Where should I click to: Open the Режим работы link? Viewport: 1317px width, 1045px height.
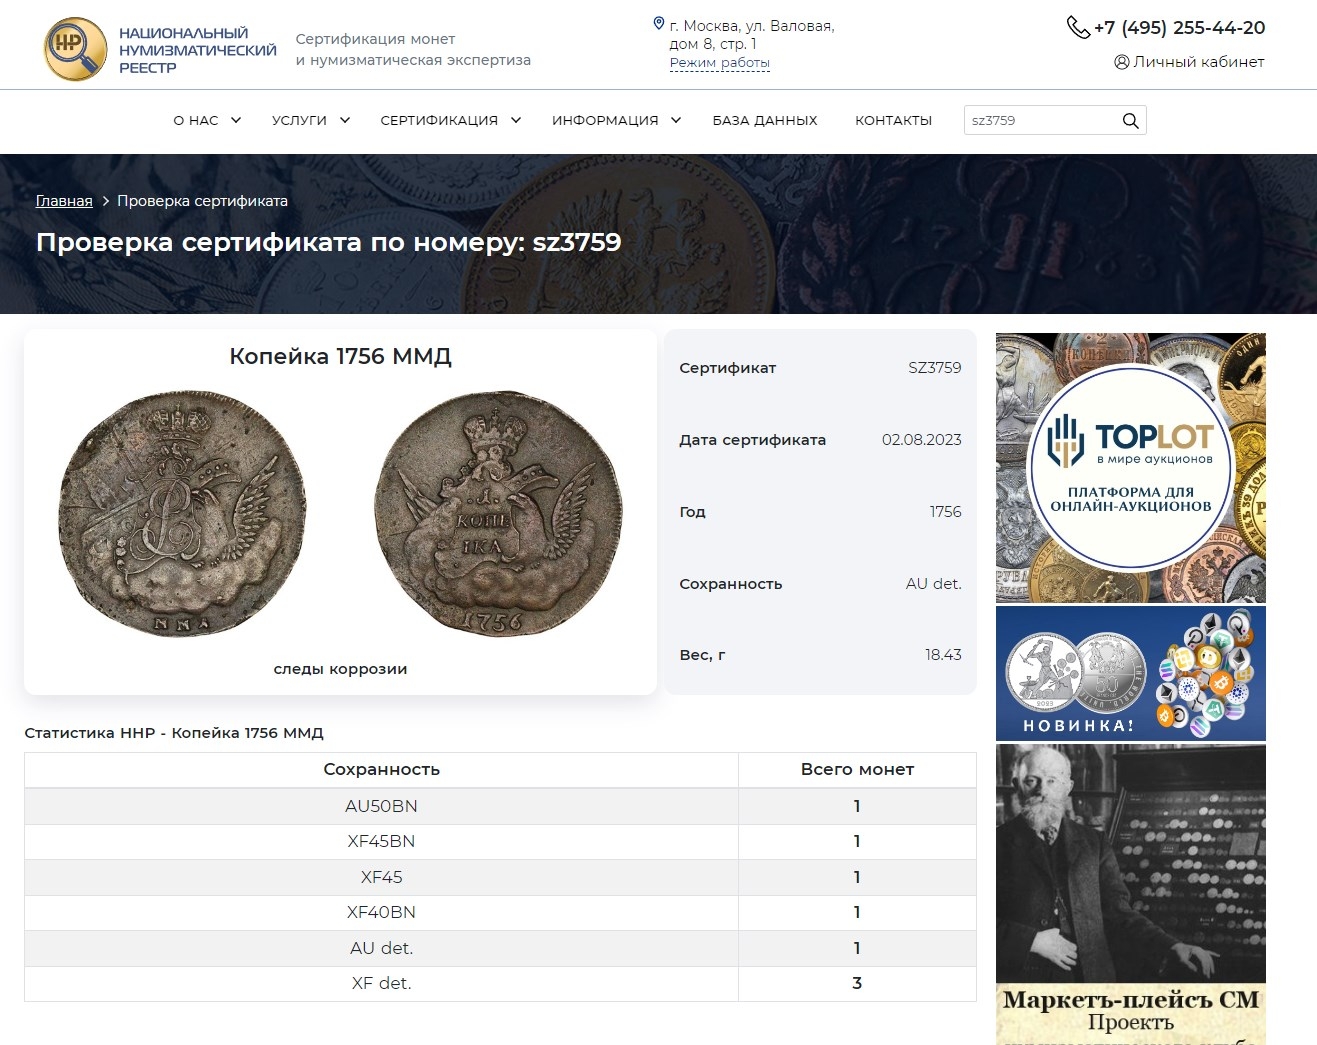coord(719,63)
